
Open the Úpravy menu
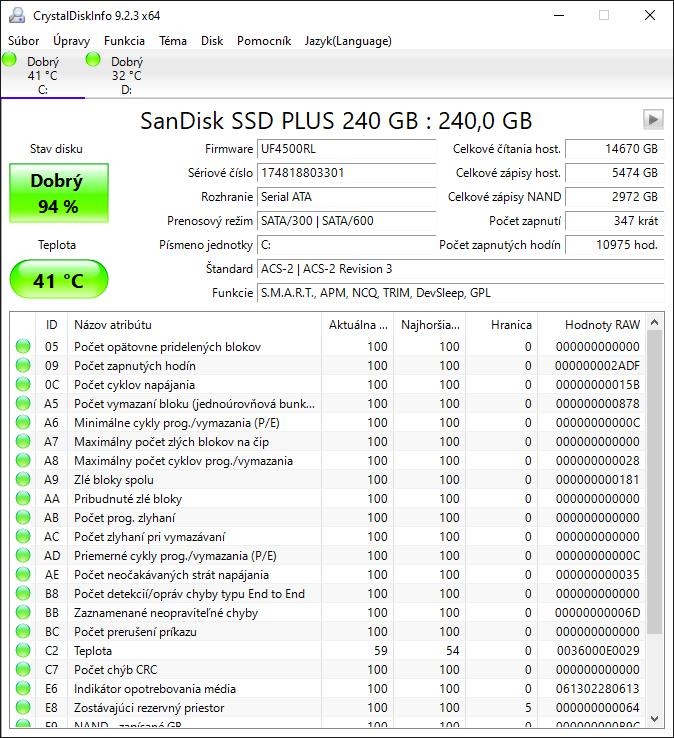coord(71,41)
